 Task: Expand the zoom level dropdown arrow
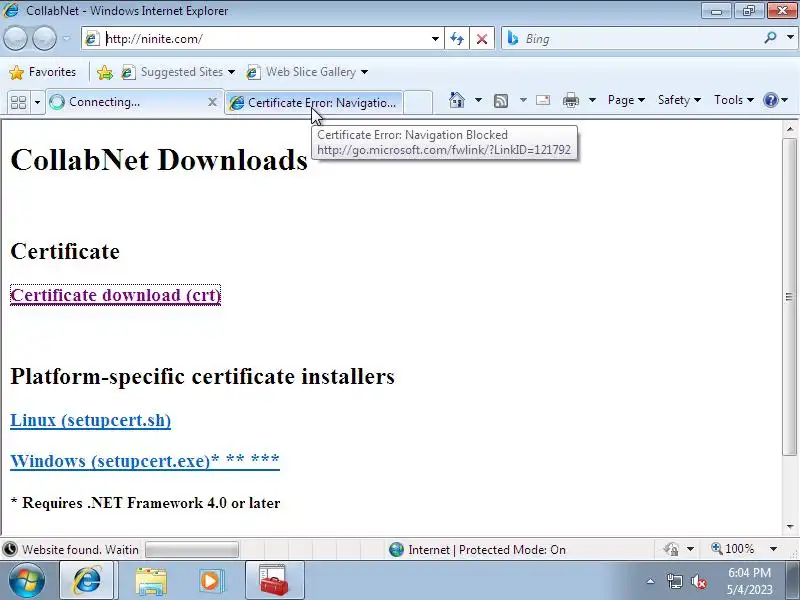(x=773, y=549)
